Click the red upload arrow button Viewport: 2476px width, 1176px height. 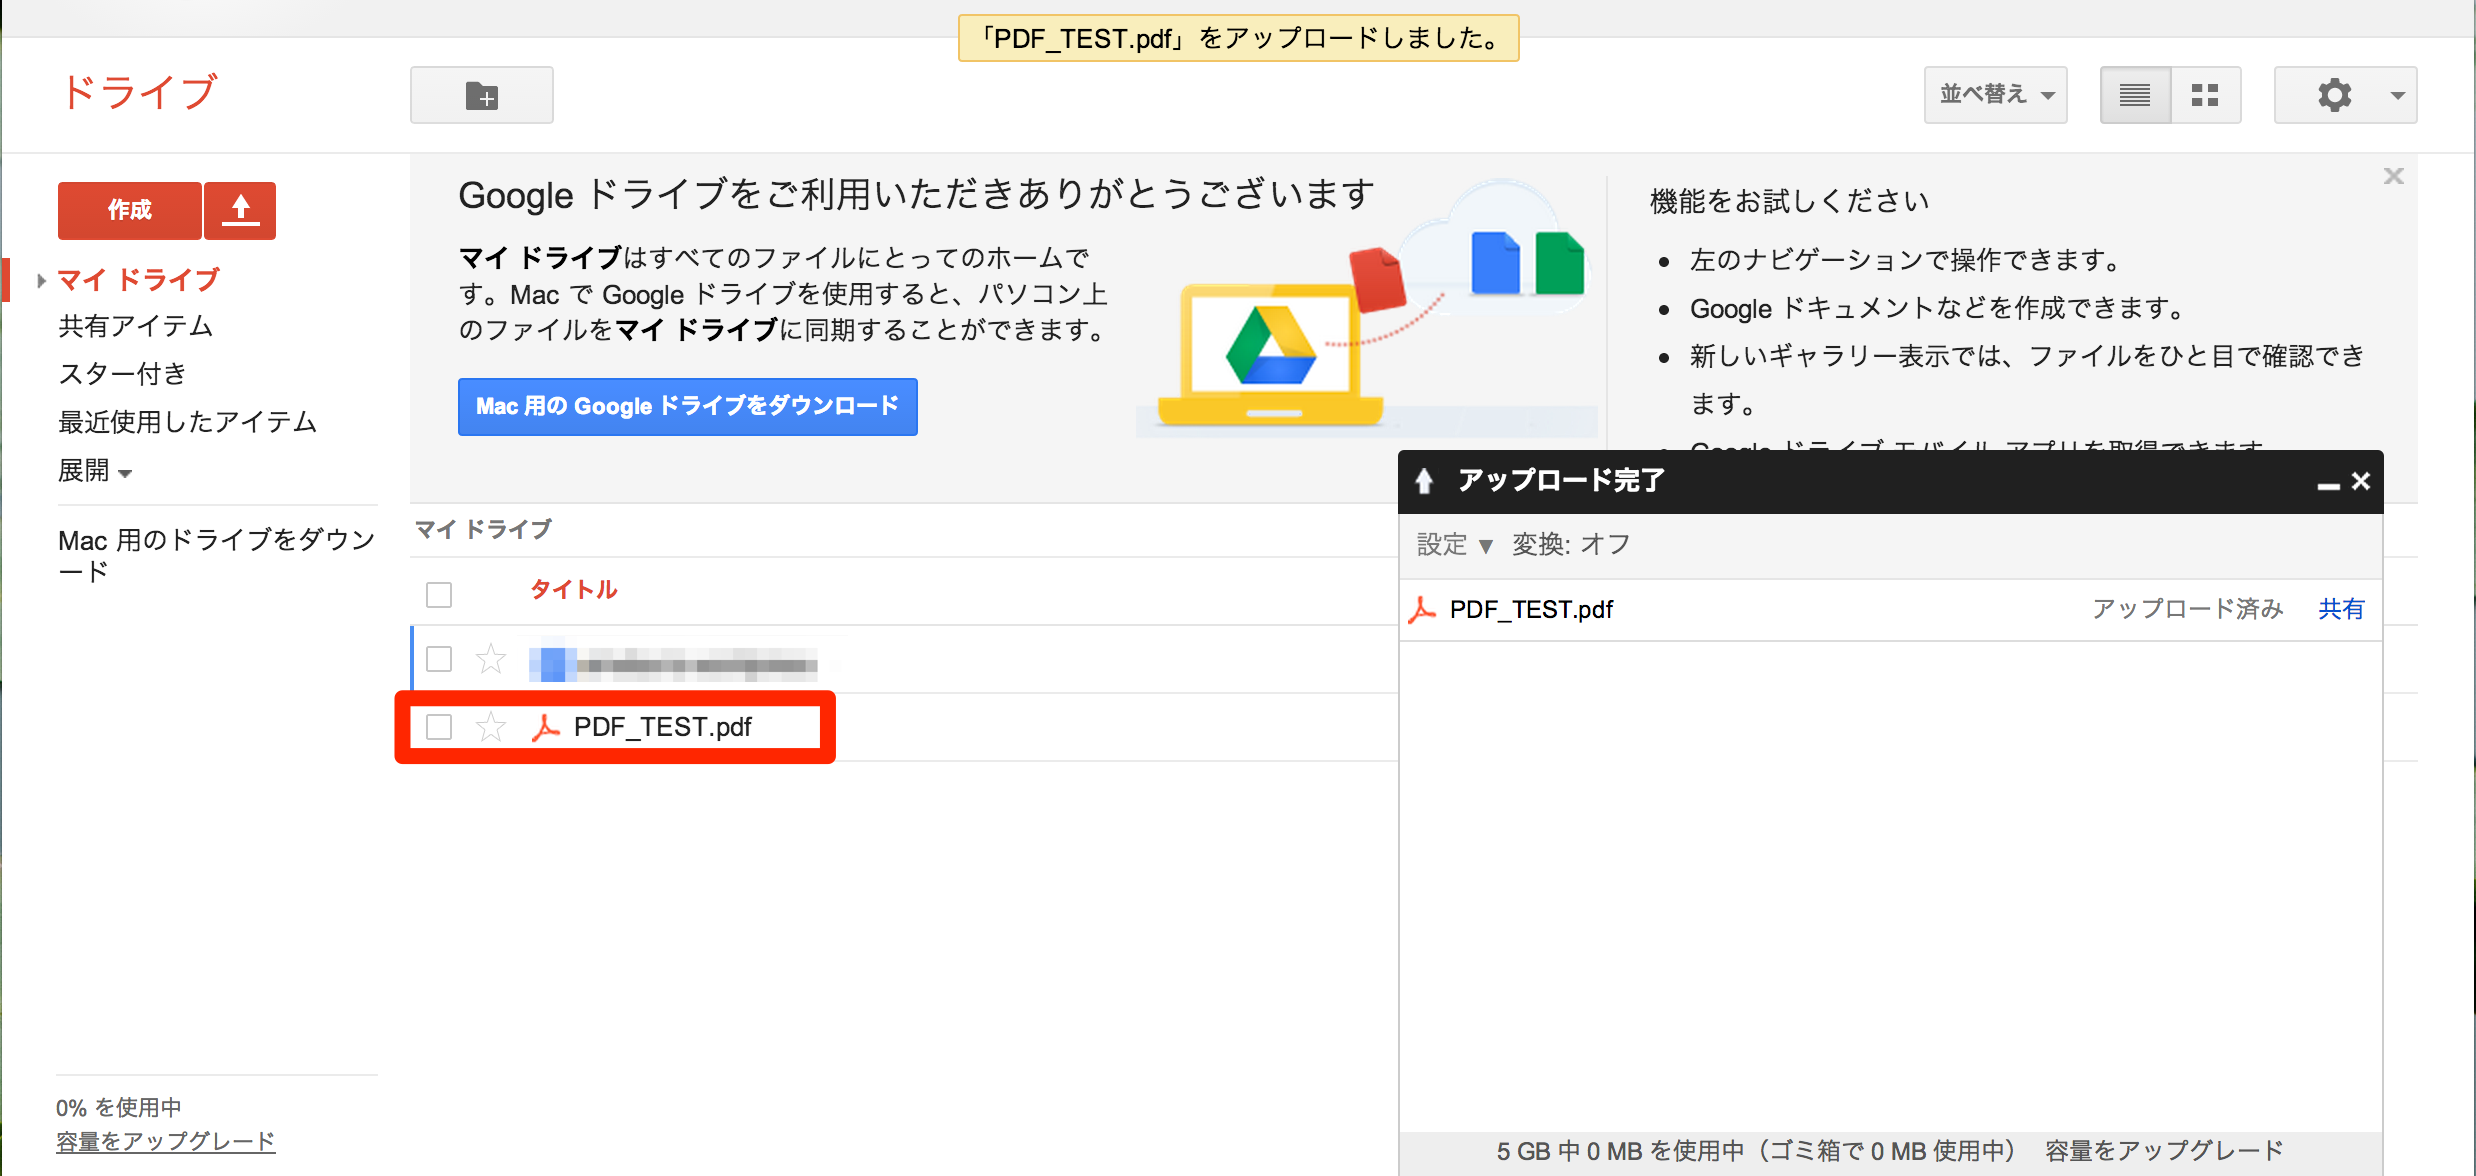[240, 210]
